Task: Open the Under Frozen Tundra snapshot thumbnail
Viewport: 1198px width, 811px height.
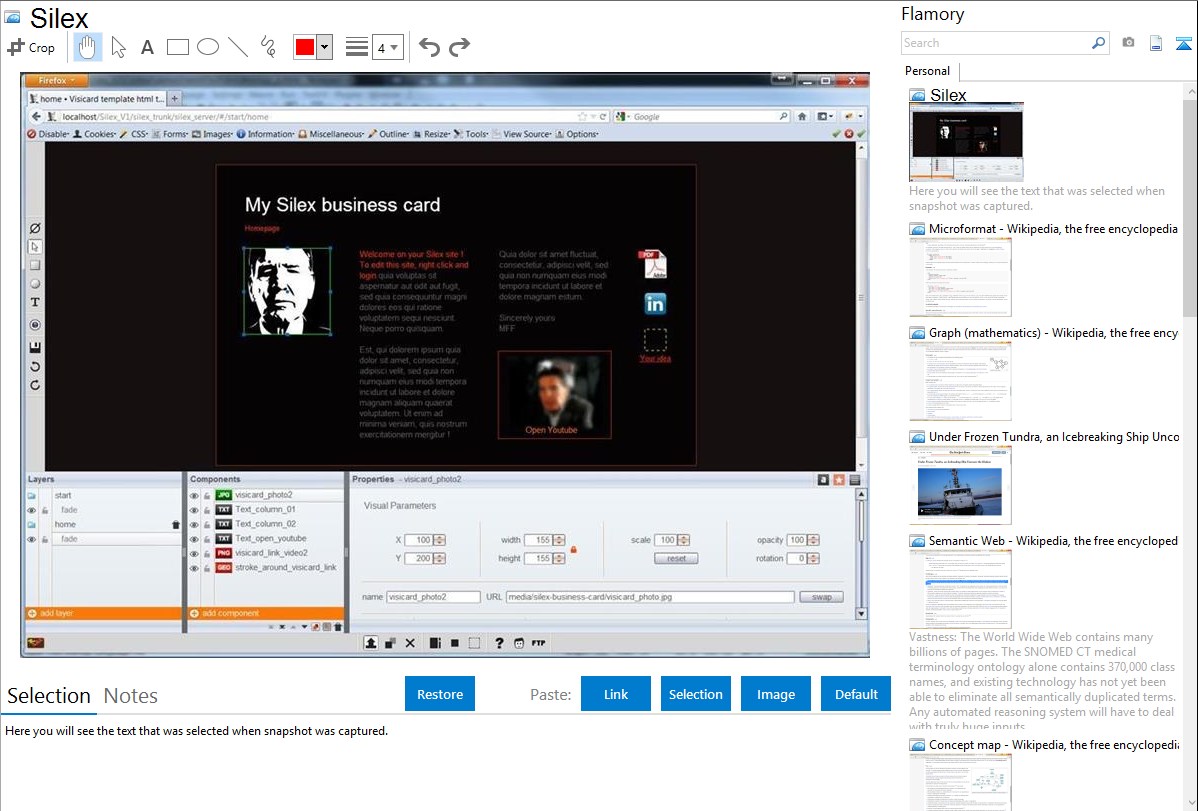Action: [960, 485]
